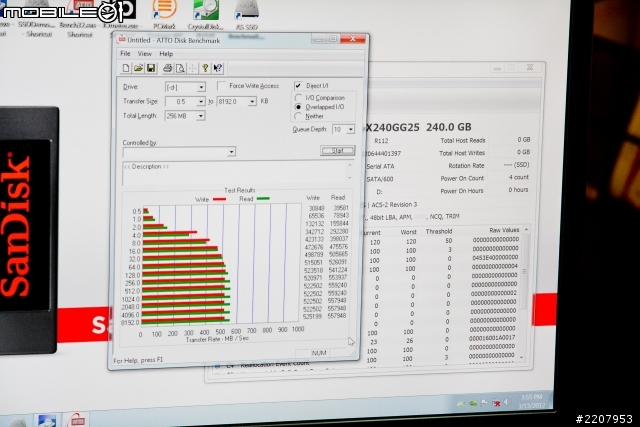
Task: Select the CrystalDisk desktop shortcut
Action: [205, 15]
